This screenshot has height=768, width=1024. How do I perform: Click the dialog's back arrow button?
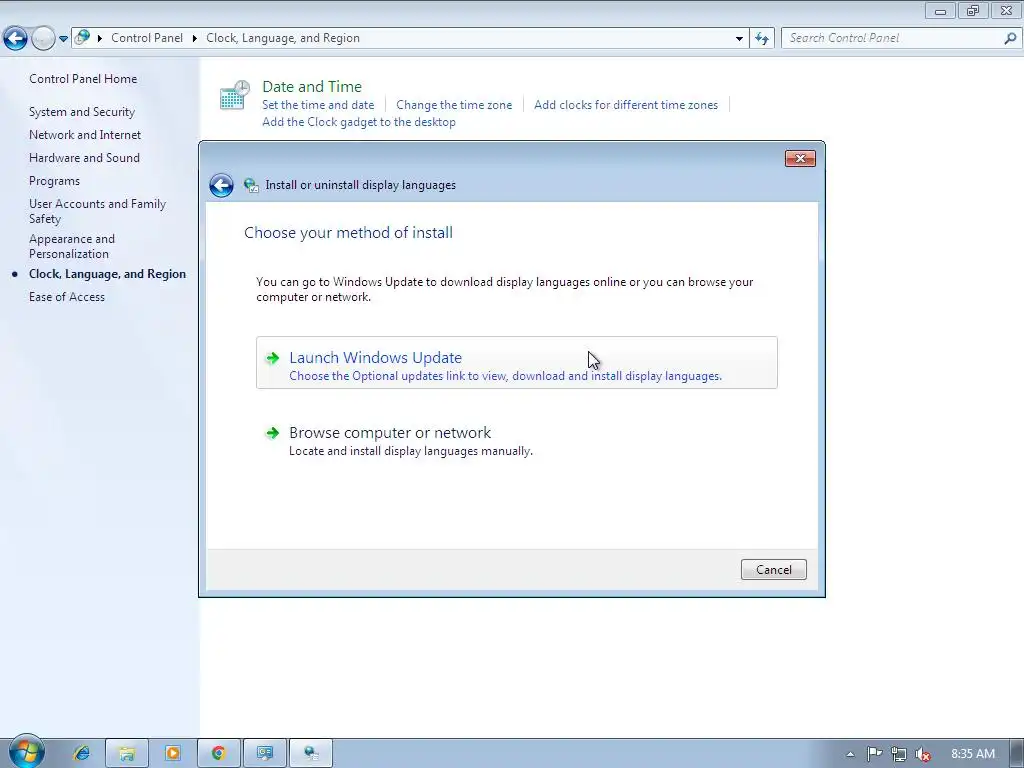click(221, 185)
